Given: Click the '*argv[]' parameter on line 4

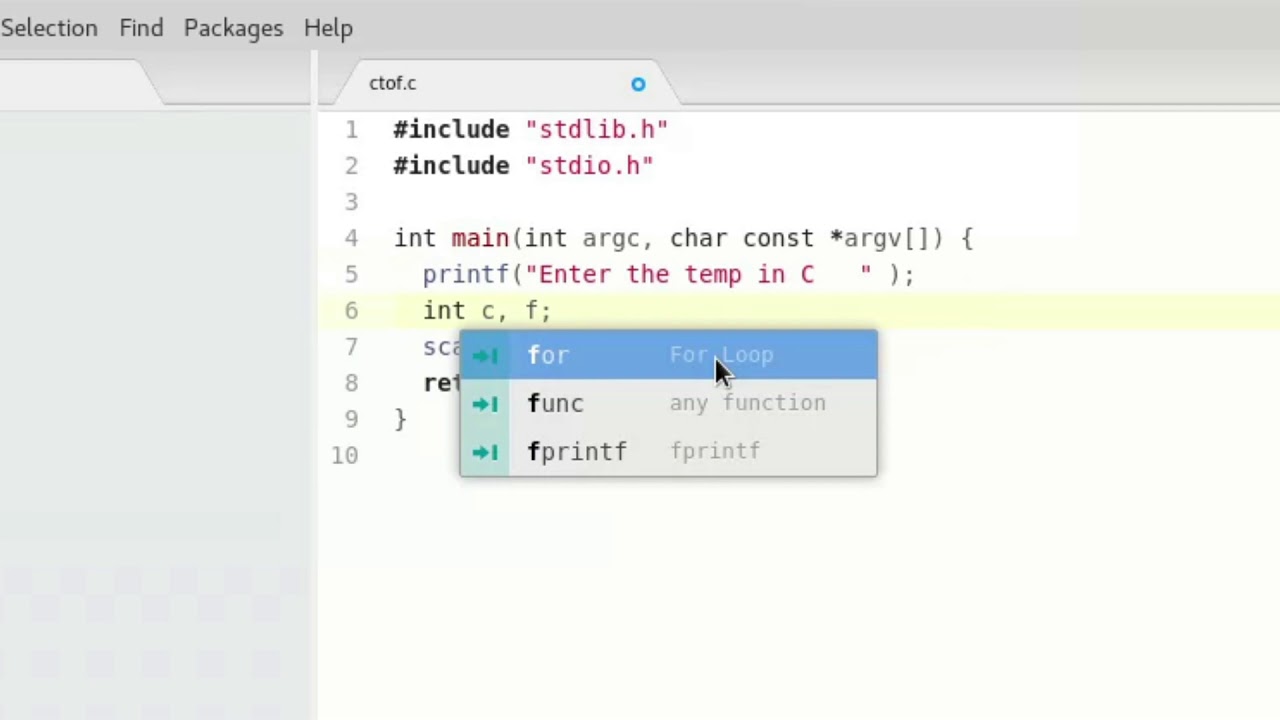Looking at the screenshot, I should [880, 238].
